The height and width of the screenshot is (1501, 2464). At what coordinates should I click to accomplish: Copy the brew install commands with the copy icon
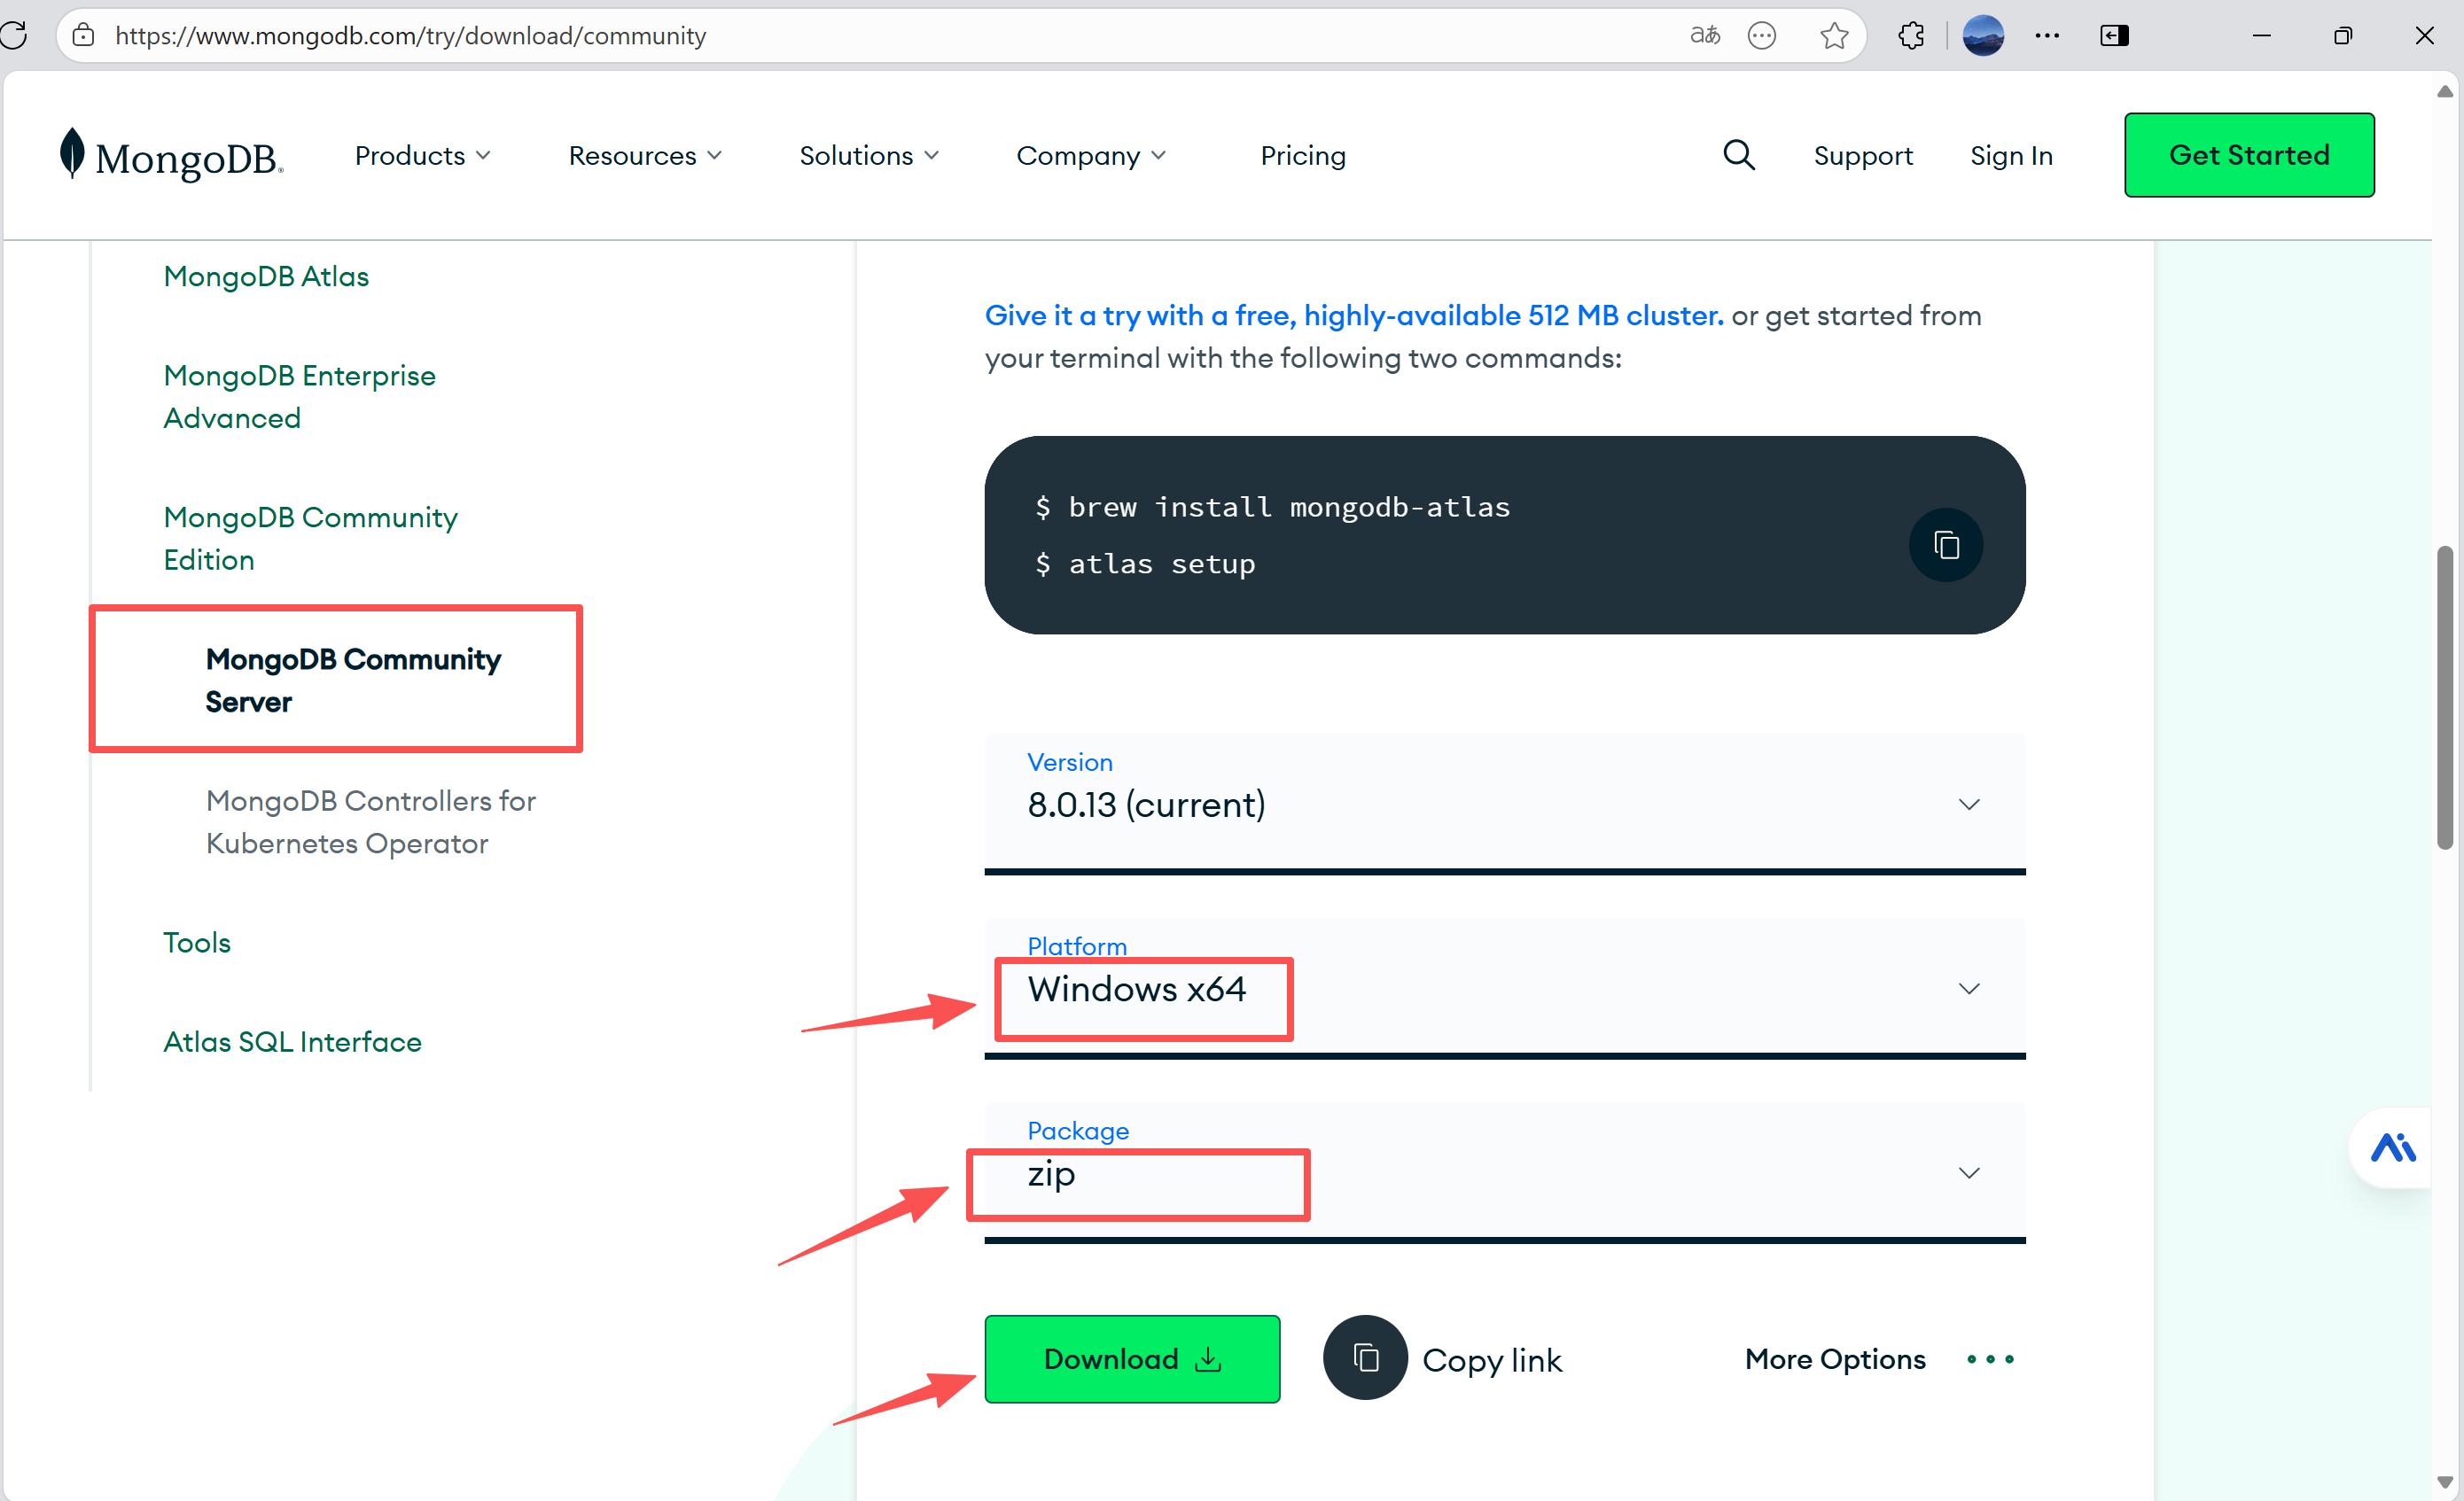coord(1945,545)
